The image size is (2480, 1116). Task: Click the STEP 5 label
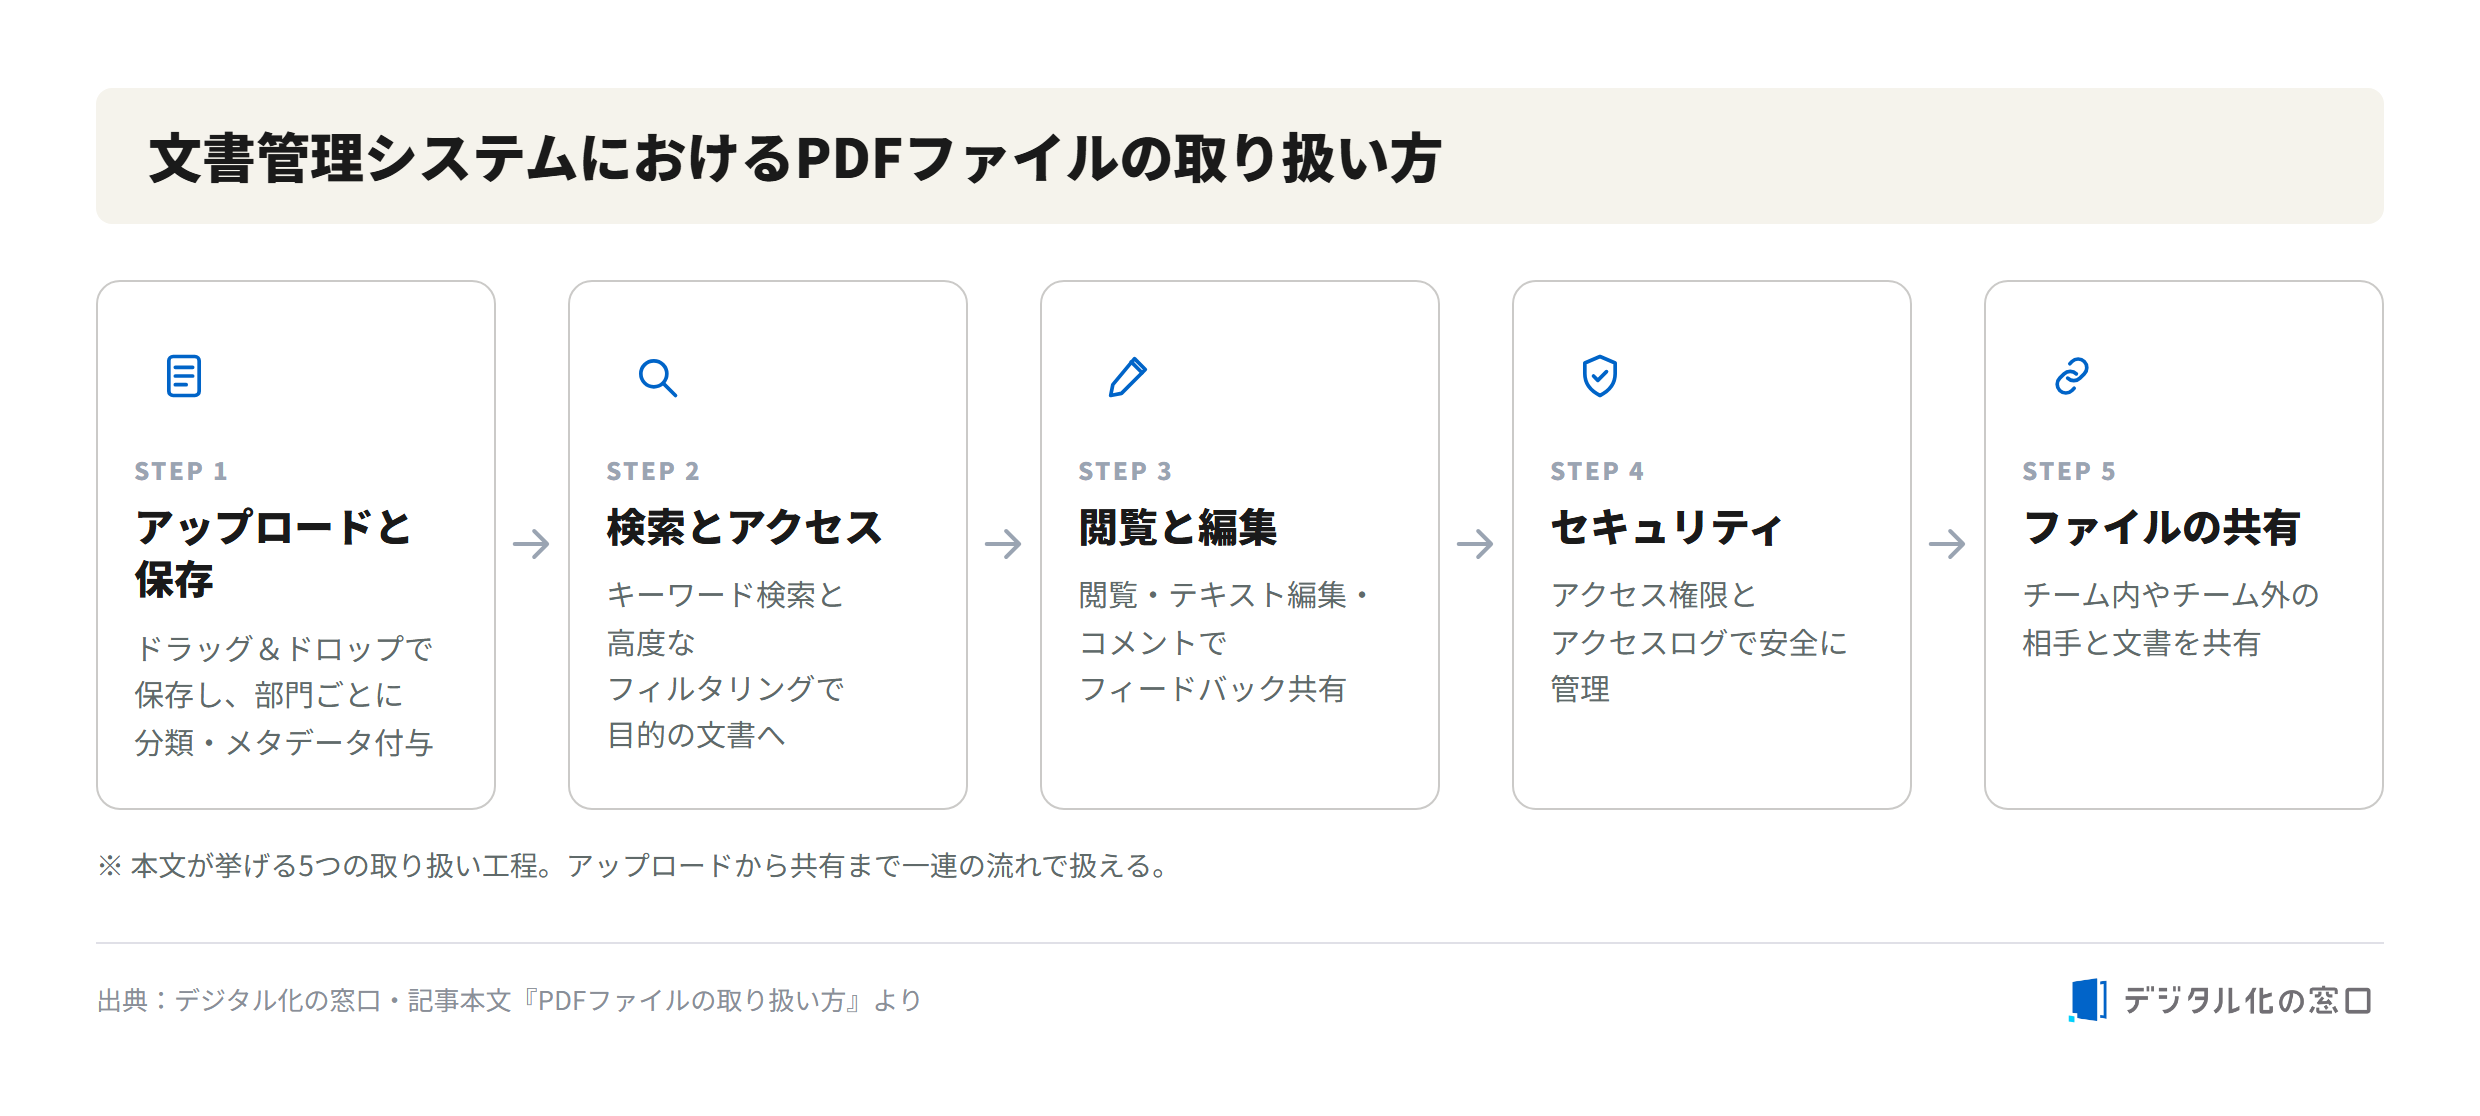tap(2069, 471)
